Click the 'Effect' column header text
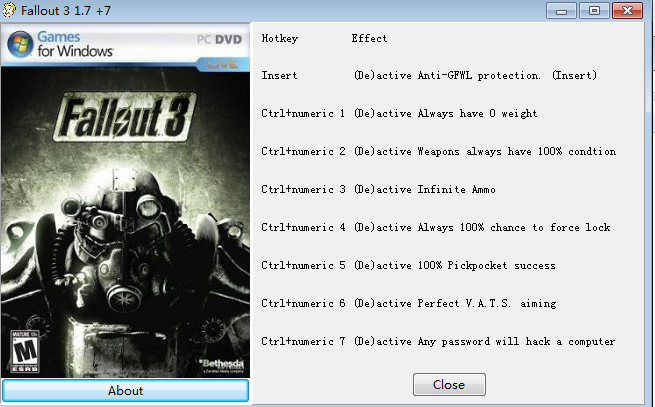This screenshot has height=407, width=655. pos(369,38)
